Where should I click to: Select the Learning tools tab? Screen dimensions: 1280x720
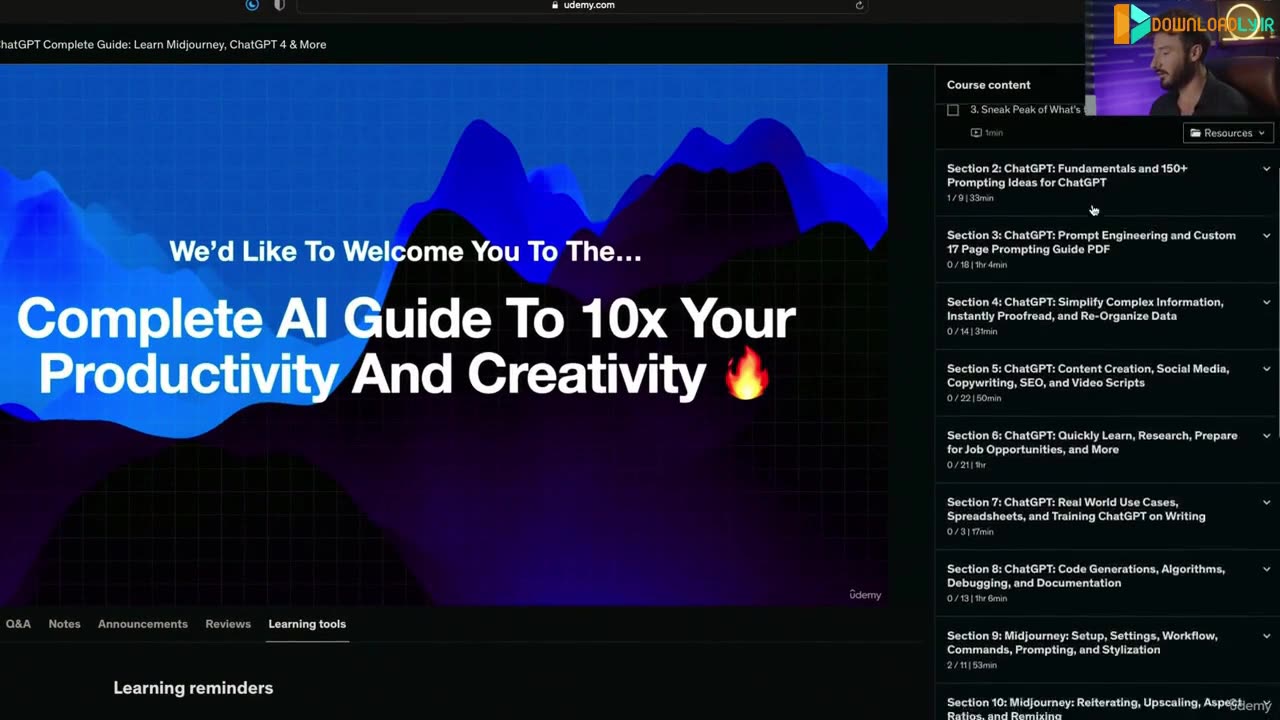[307, 624]
